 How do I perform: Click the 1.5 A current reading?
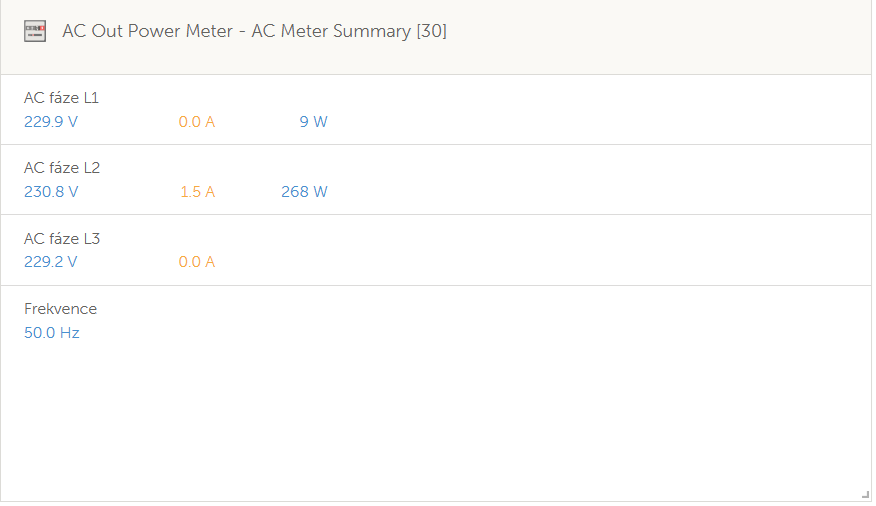tap(197, 192)
